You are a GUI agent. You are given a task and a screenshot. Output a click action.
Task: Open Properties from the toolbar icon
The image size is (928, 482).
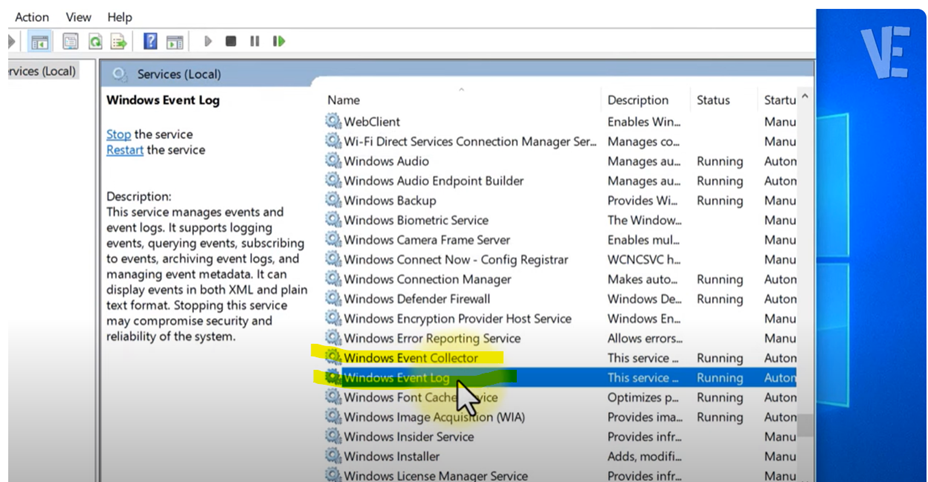coord(70,41)
